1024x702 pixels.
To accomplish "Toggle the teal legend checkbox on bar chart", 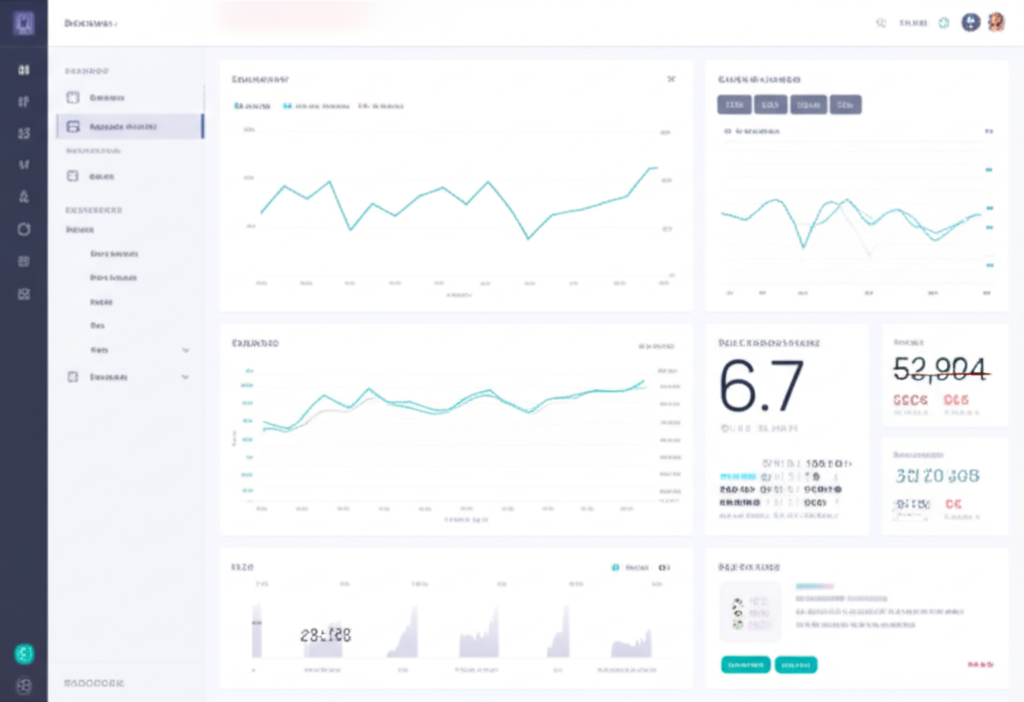I will click(615, 567).
